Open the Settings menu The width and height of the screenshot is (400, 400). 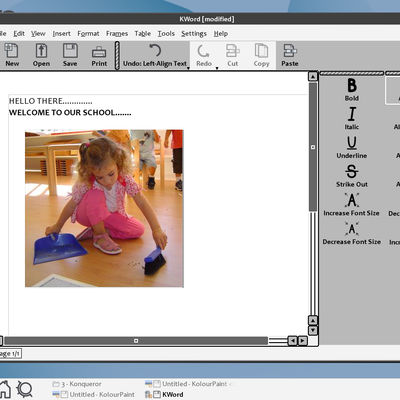[x=194, y=34]
